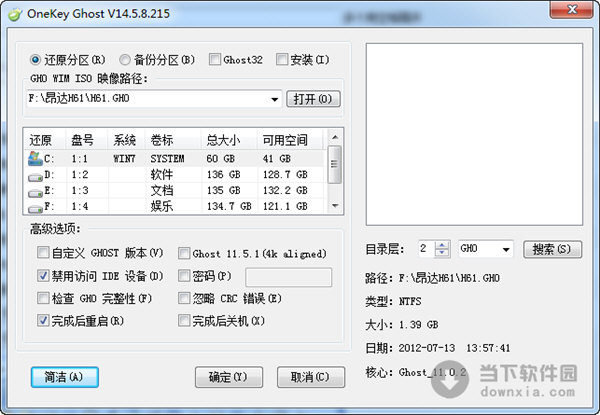Click the 135 GB total size cell
This screenshot has height=415, width=600.
pyautogui.click(x=223, y=190)
